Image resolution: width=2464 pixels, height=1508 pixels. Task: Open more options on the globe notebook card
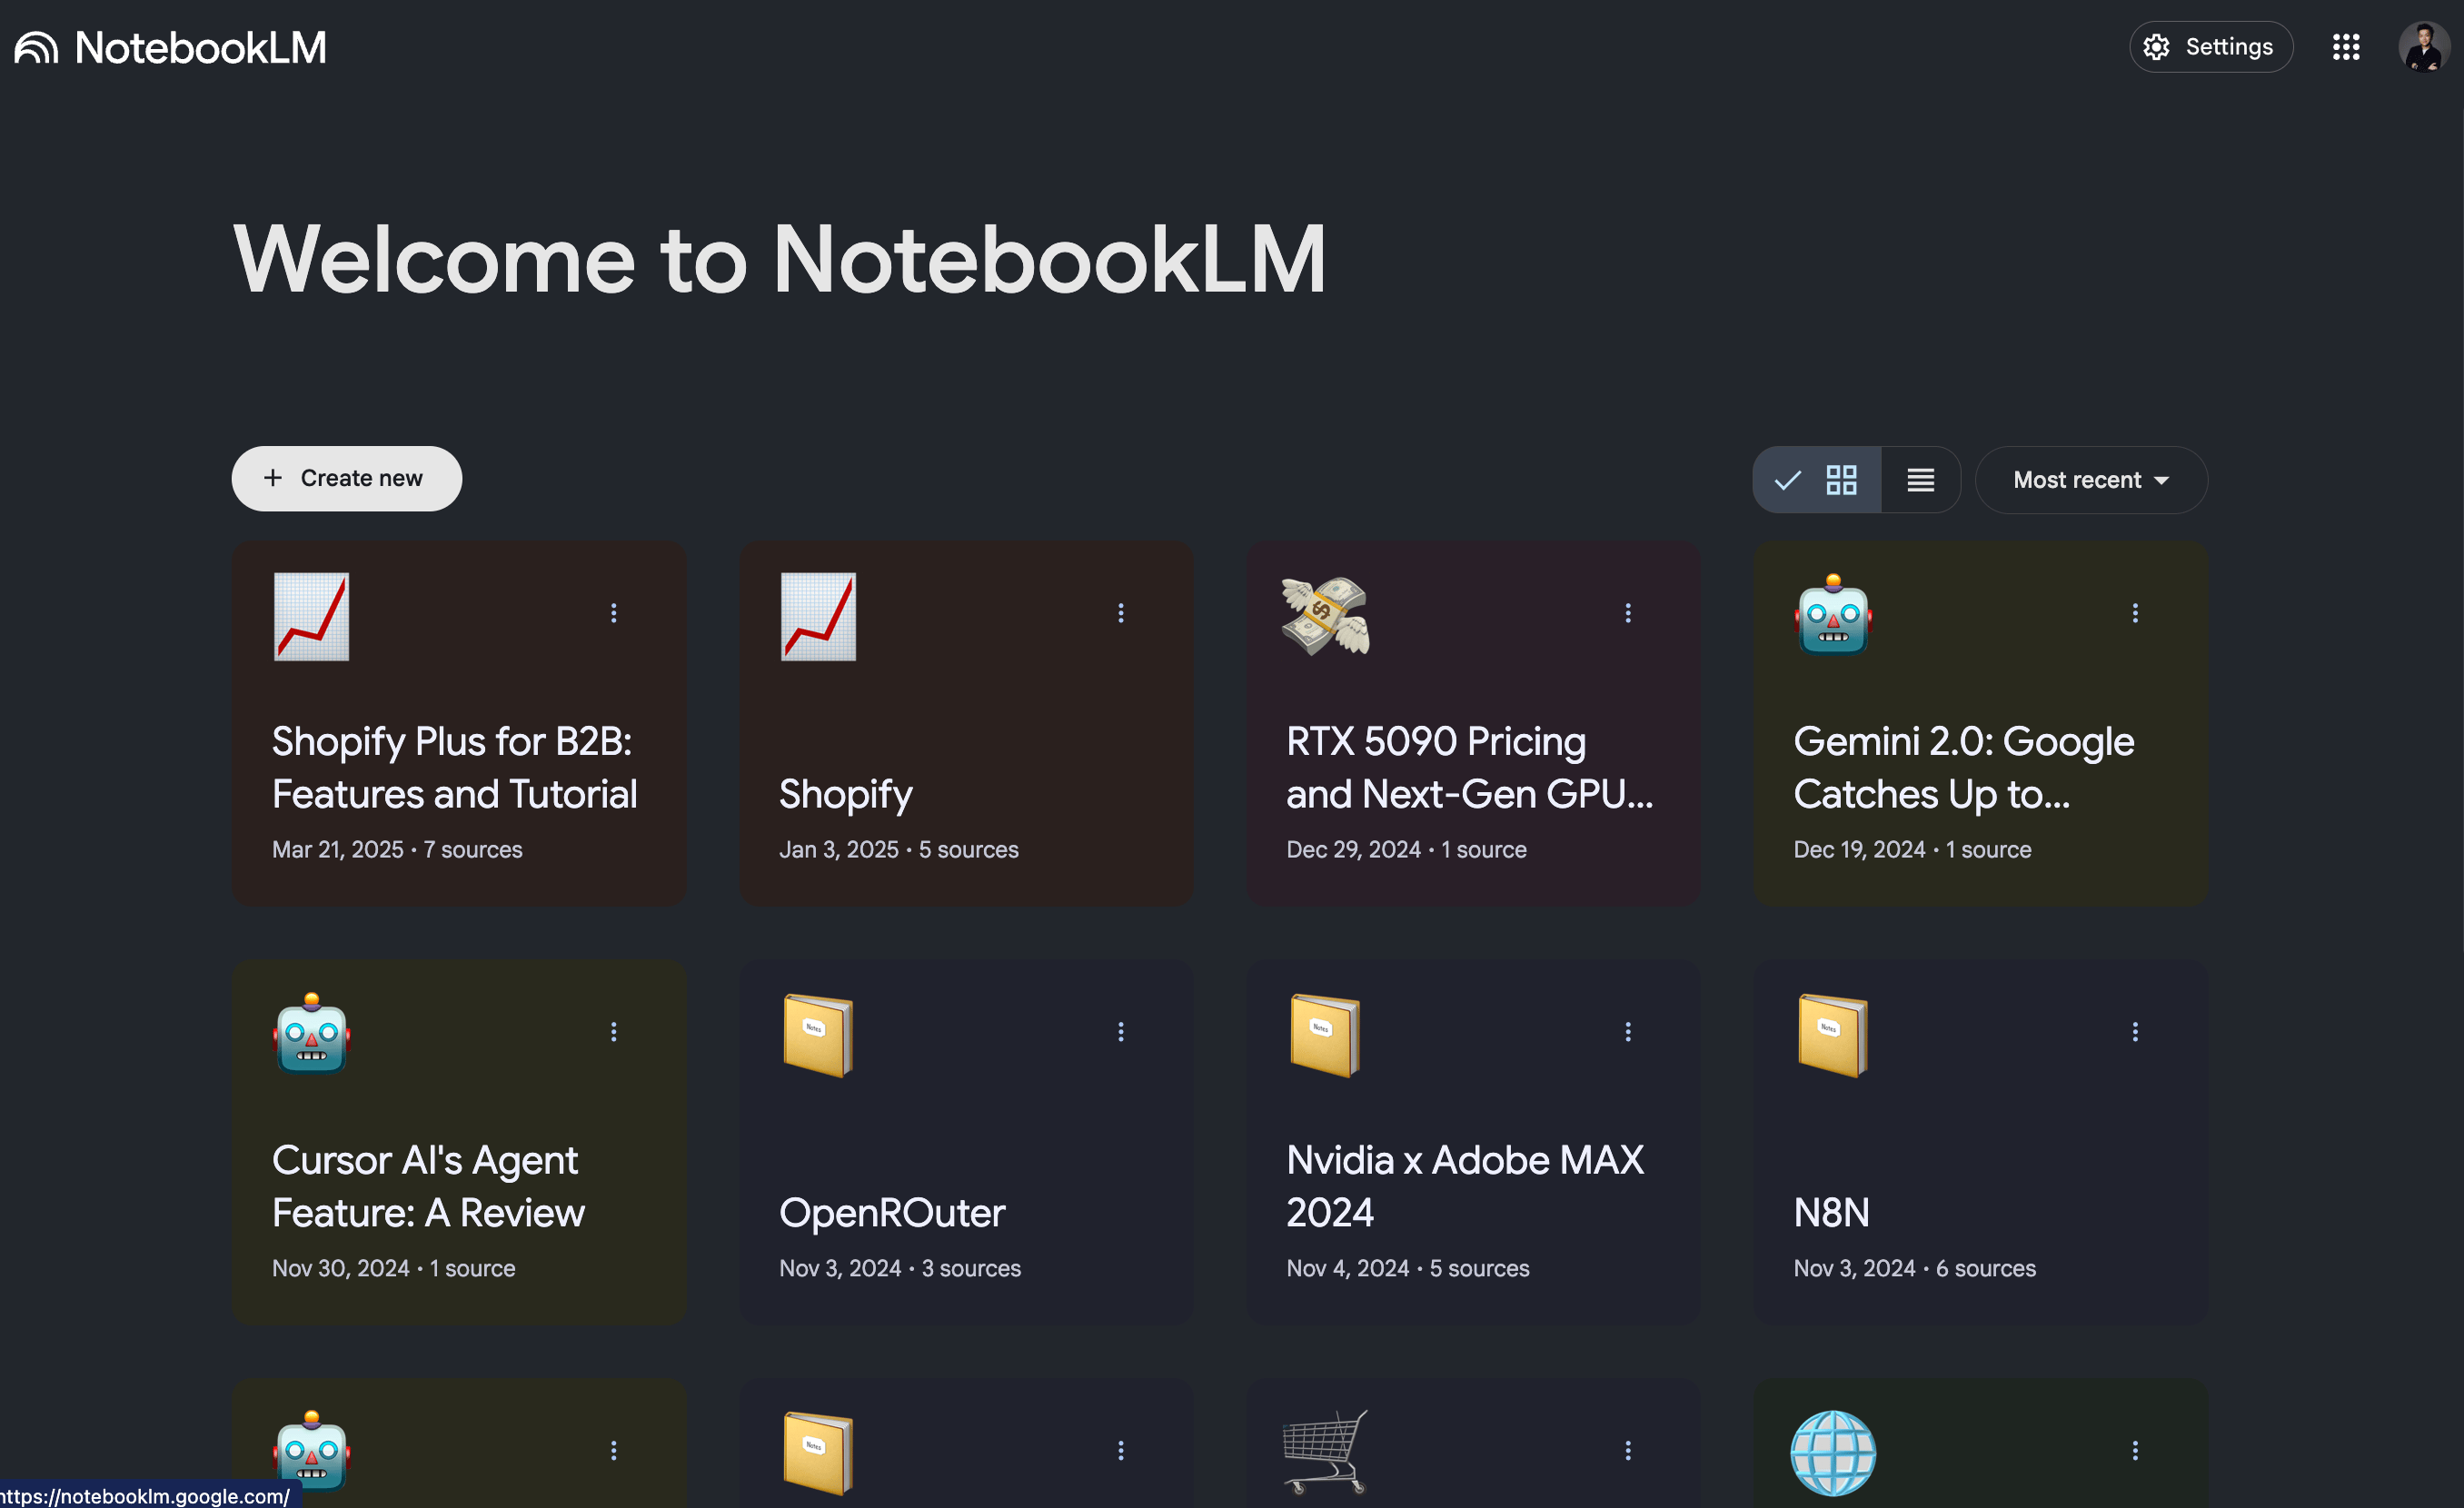point(2135,1451)
